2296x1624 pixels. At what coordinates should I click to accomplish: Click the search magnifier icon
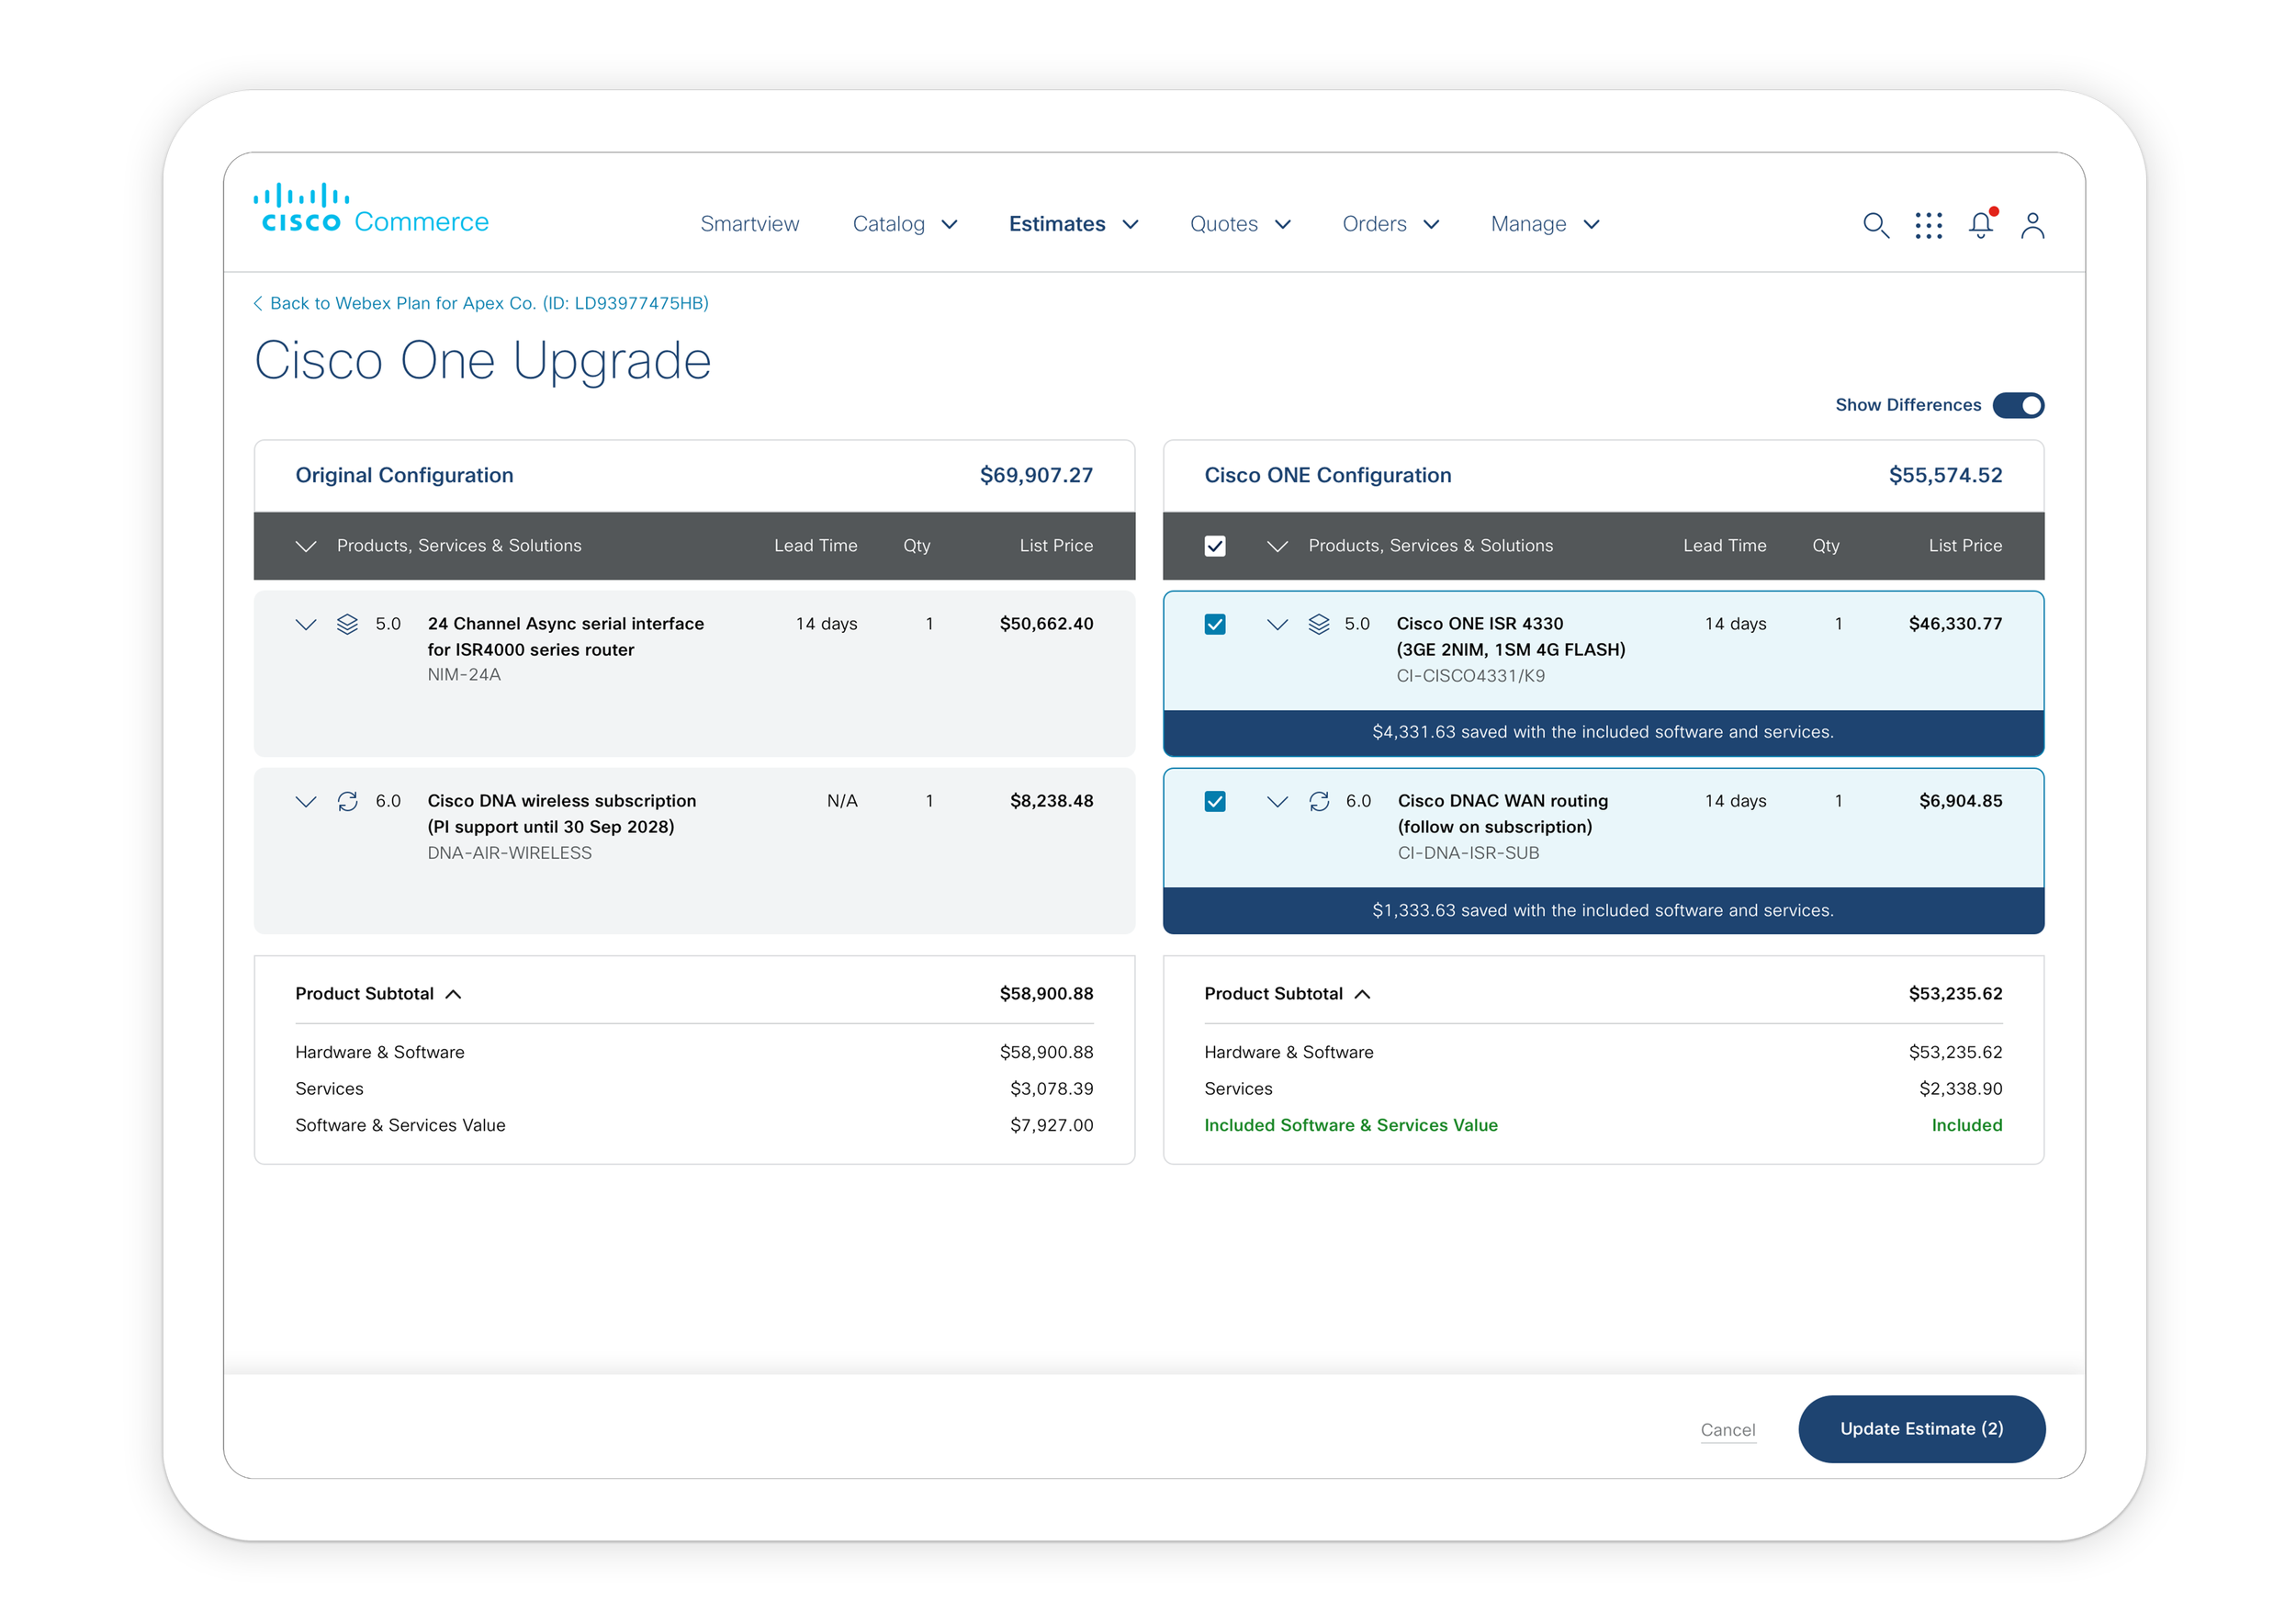click(1876, 225)
